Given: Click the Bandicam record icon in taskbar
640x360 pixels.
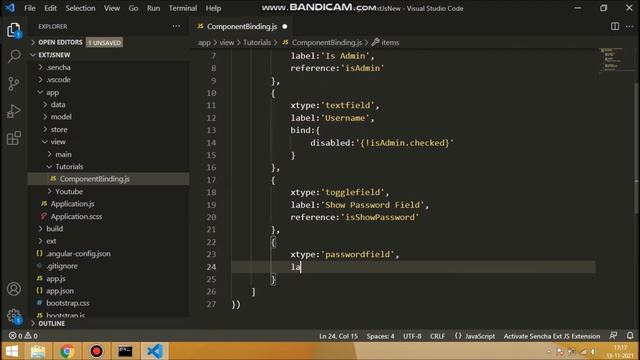Looking at the screenshot, I should (x=96, y=351).
